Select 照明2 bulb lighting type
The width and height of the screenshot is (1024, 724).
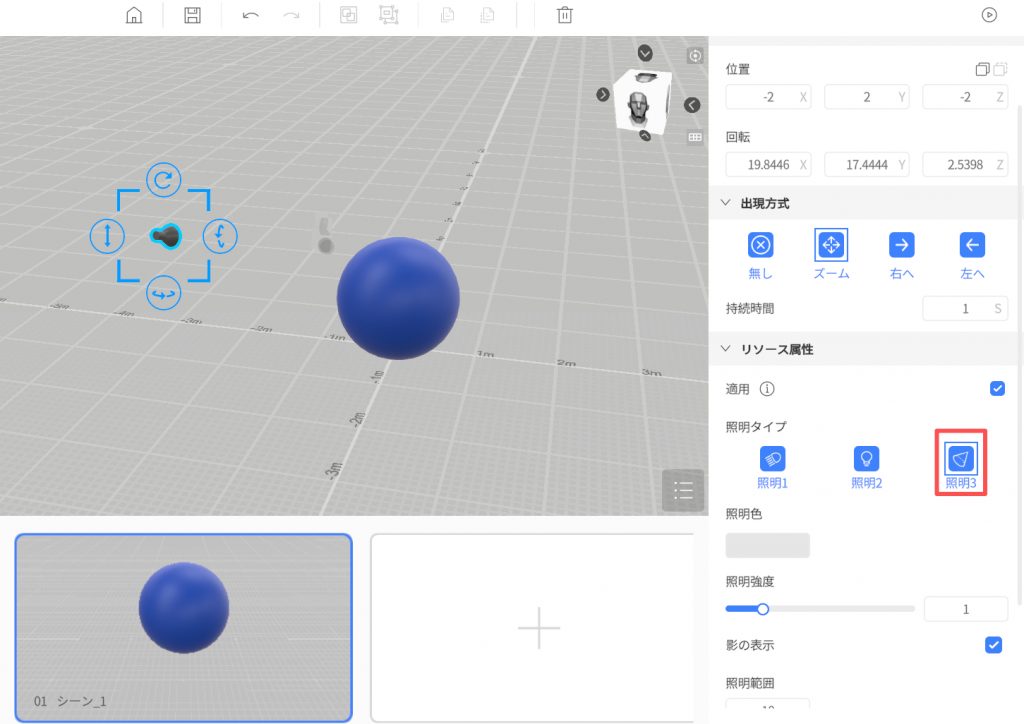(866, 459)
